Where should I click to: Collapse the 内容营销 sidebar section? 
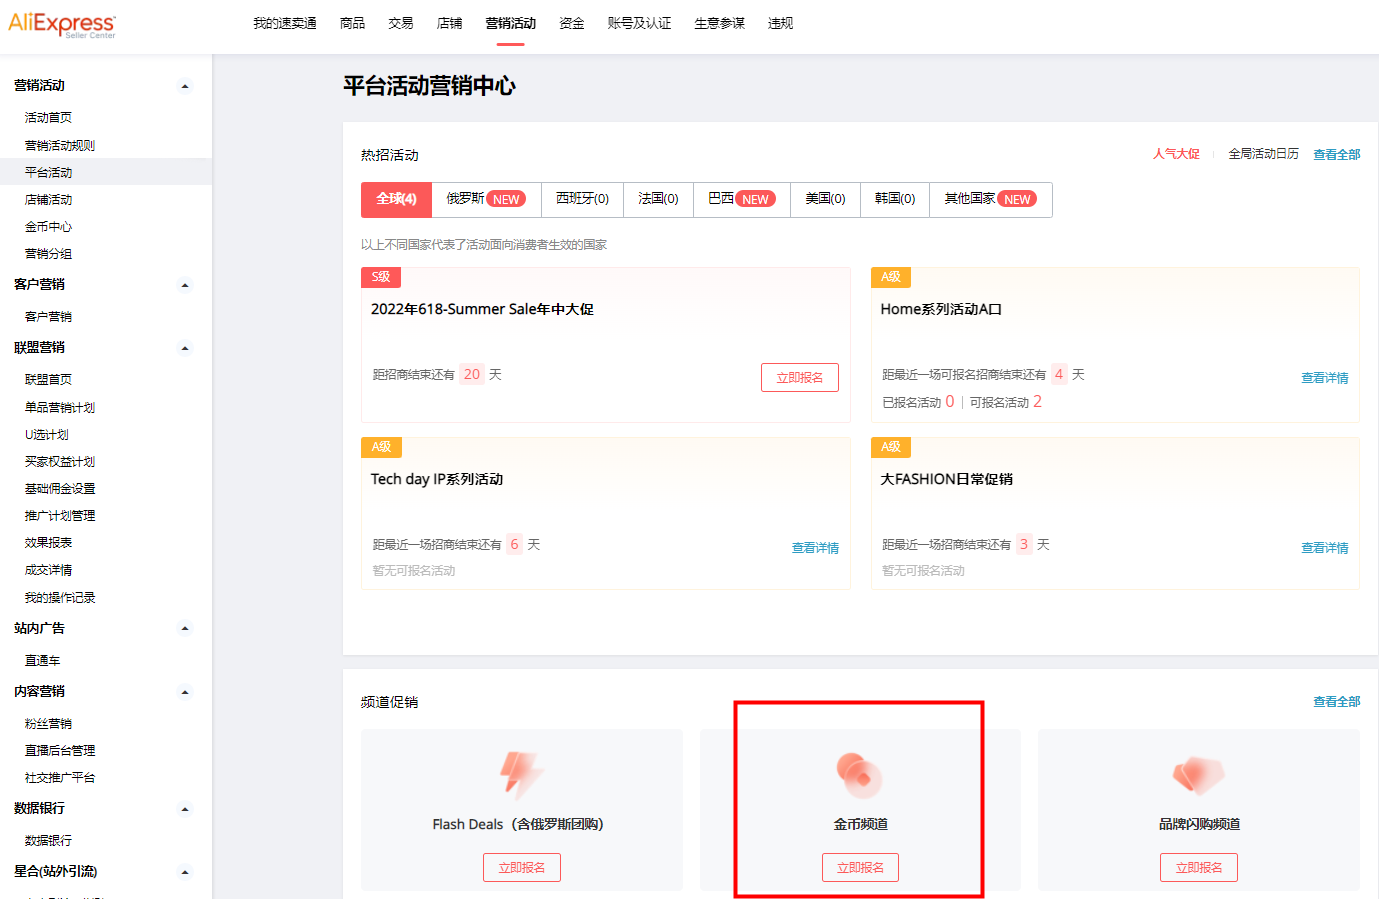point(185,692)
